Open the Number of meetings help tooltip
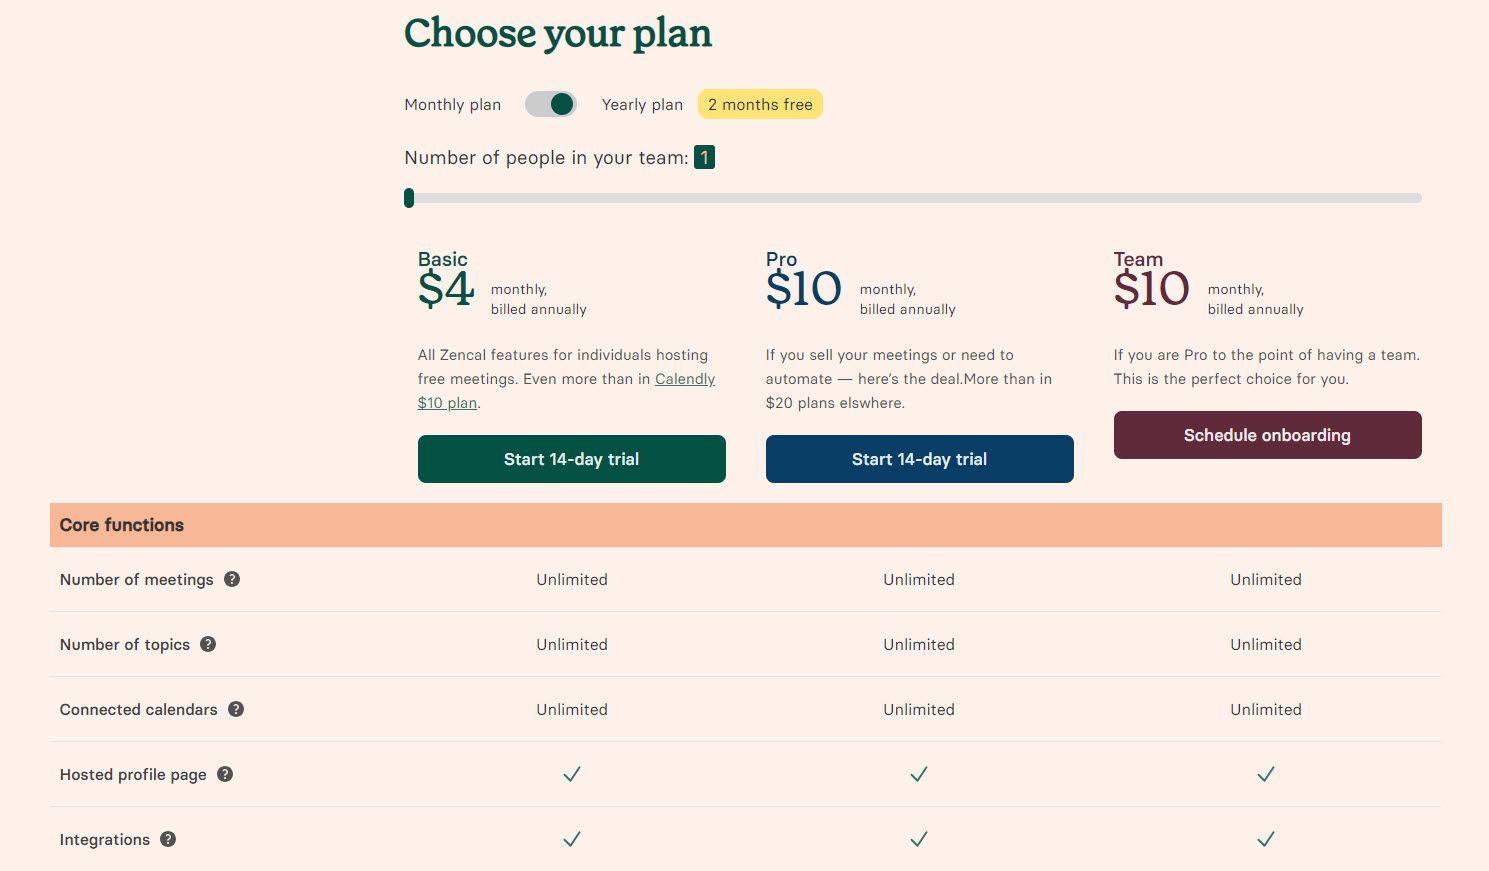This screenshot has height=871, width=1489. pyautogui.click(x=232, y=579)
